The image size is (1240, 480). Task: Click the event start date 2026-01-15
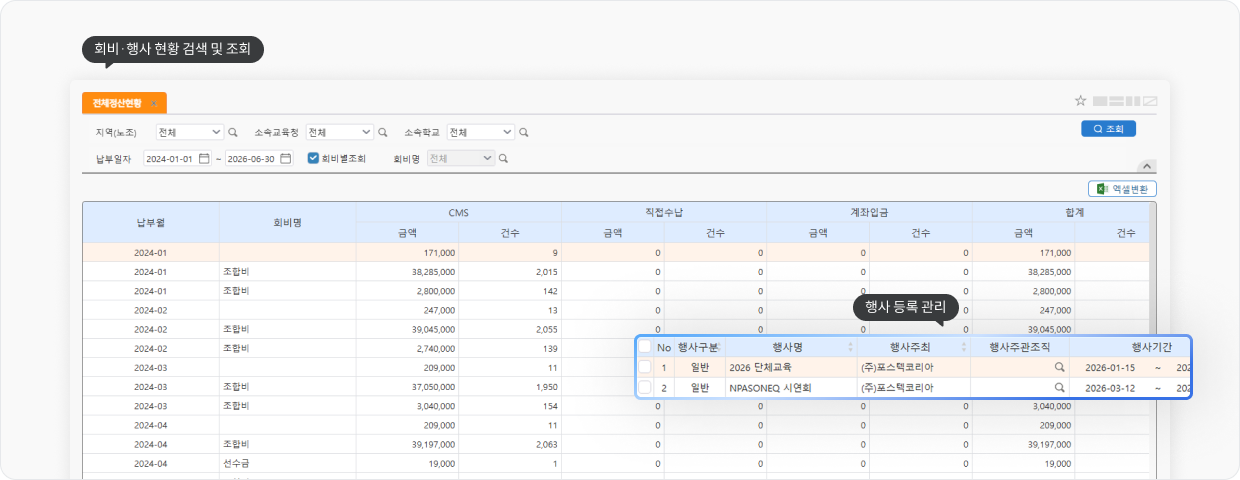1111,367
